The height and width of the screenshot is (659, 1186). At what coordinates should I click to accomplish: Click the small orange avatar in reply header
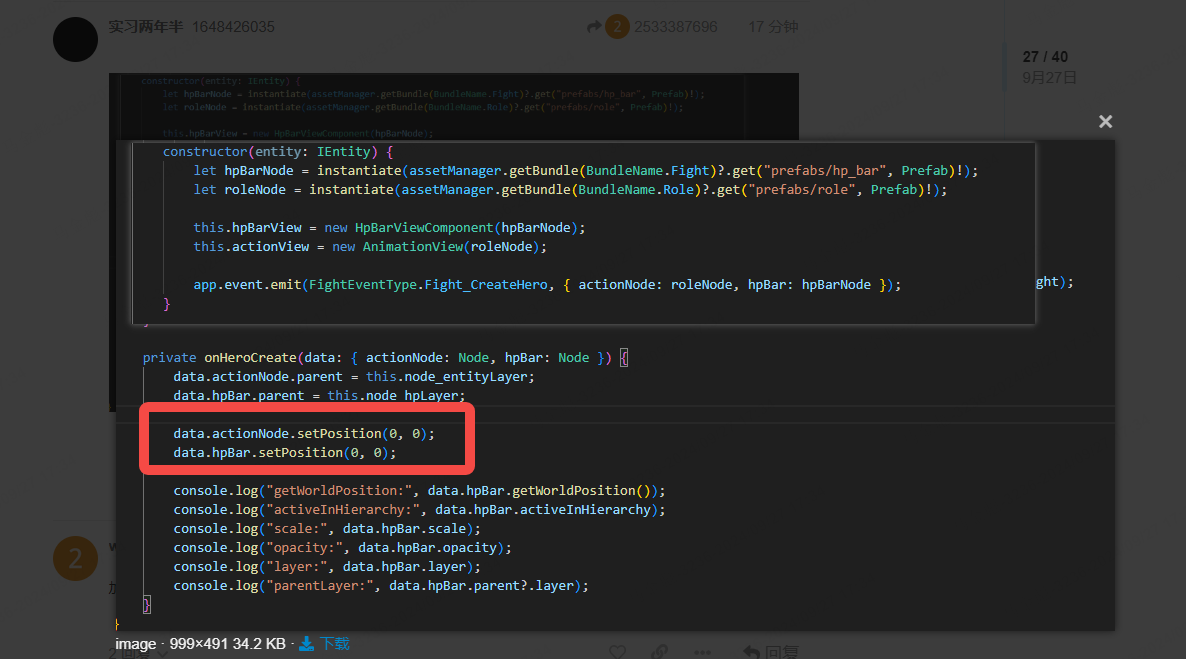coord(617,27)
